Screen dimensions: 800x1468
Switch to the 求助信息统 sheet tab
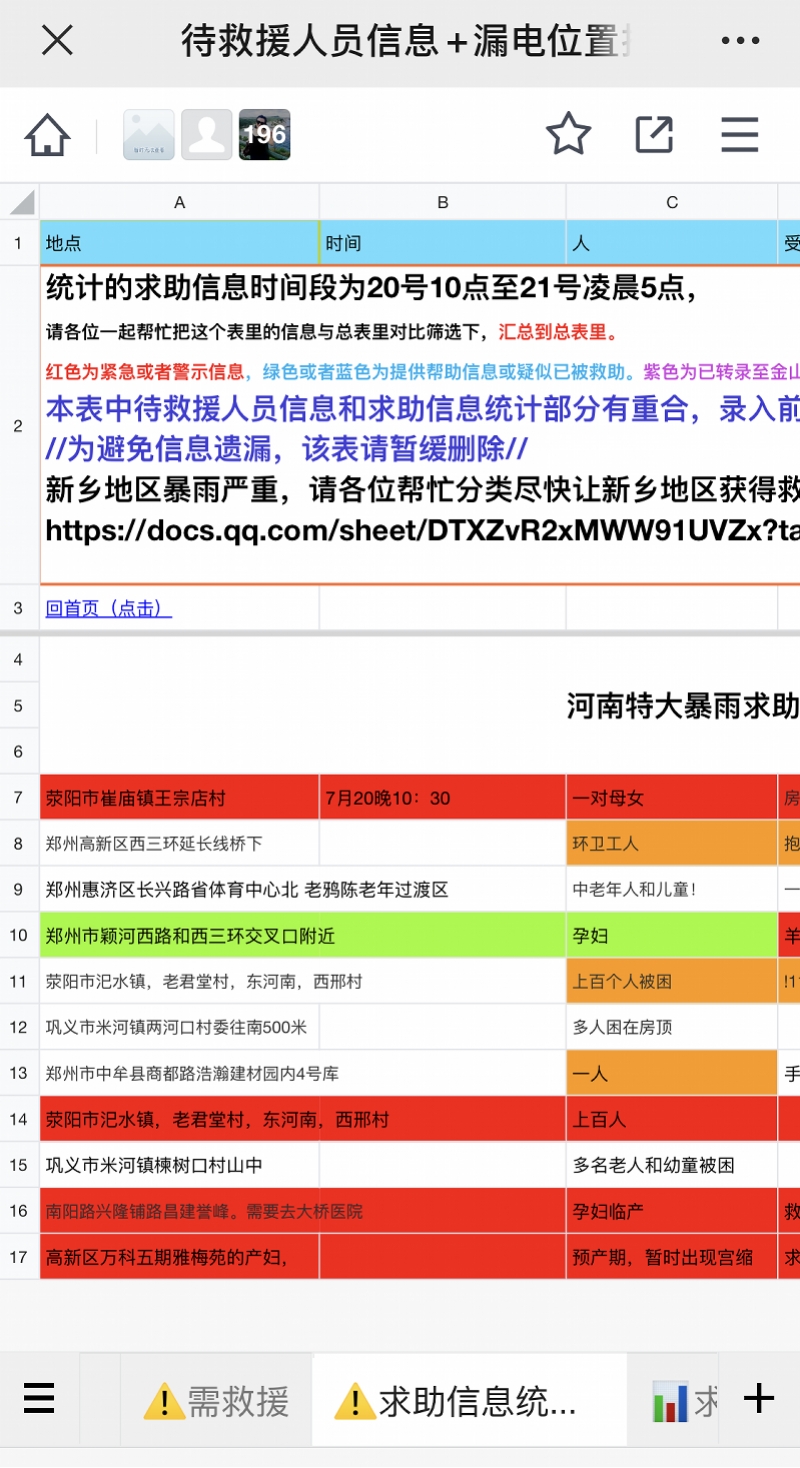pos(470,1398)
